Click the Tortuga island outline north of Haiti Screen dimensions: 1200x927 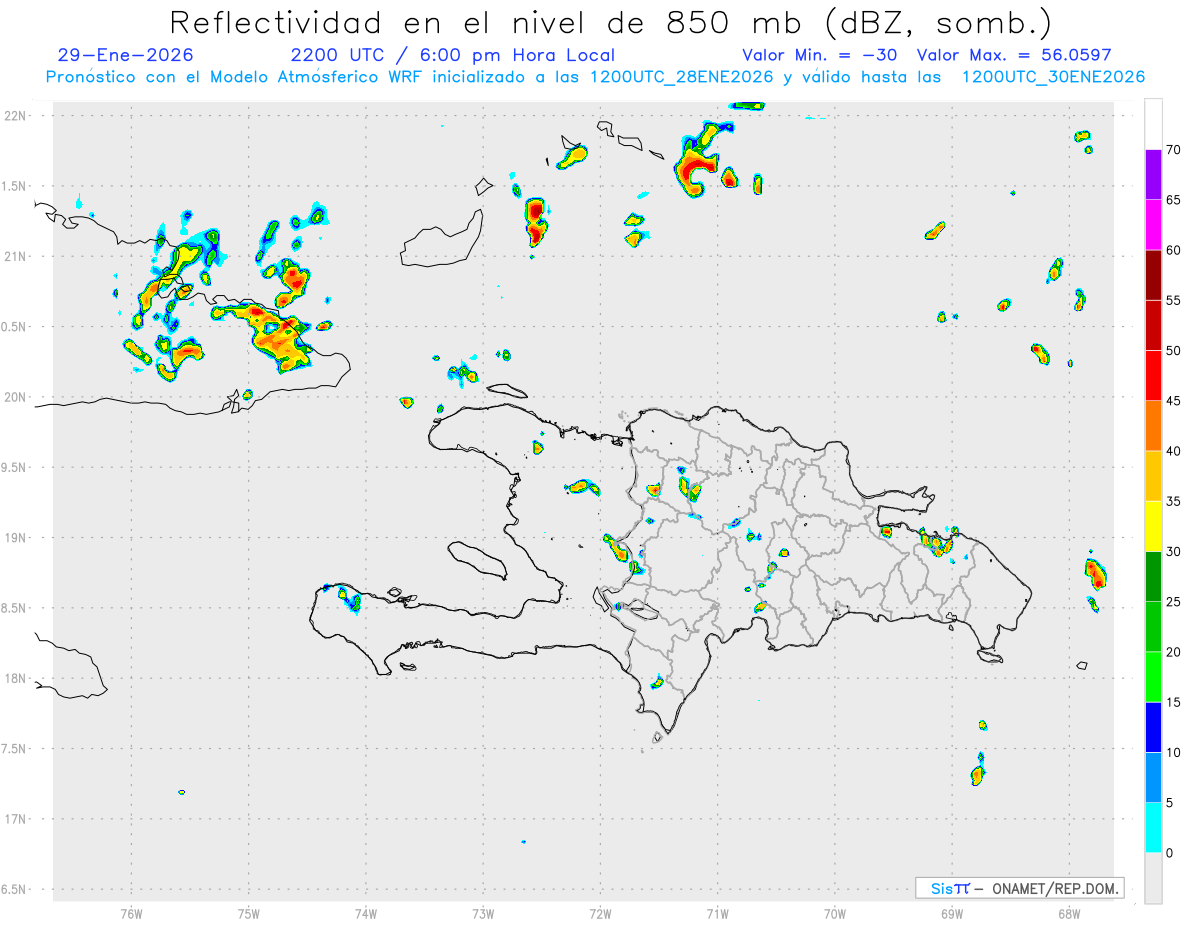(506, 390)
